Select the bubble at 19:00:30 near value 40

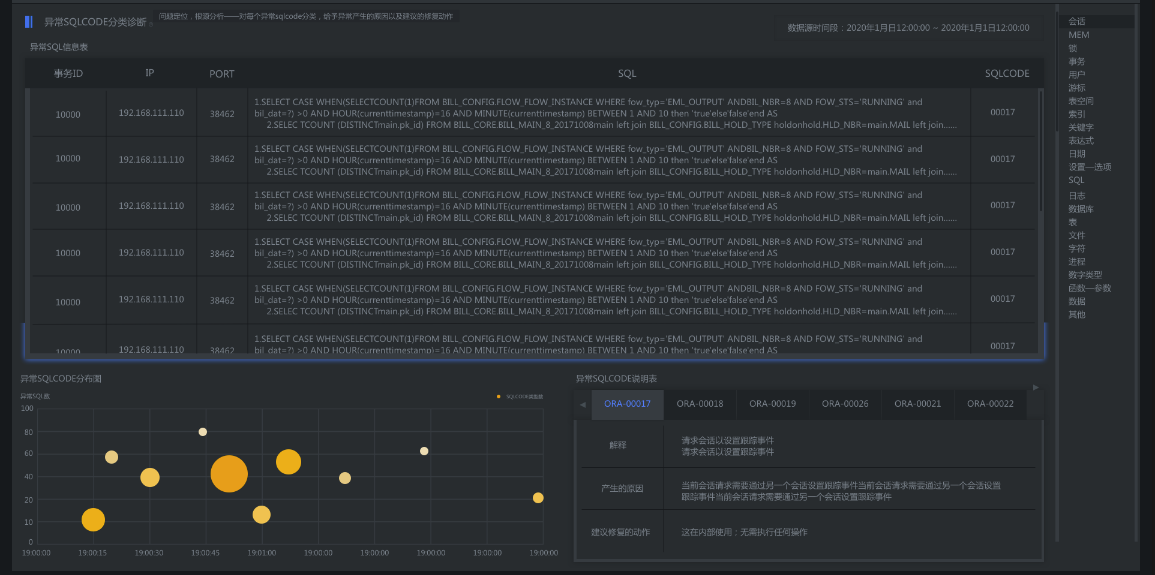[x=150, y=478]
